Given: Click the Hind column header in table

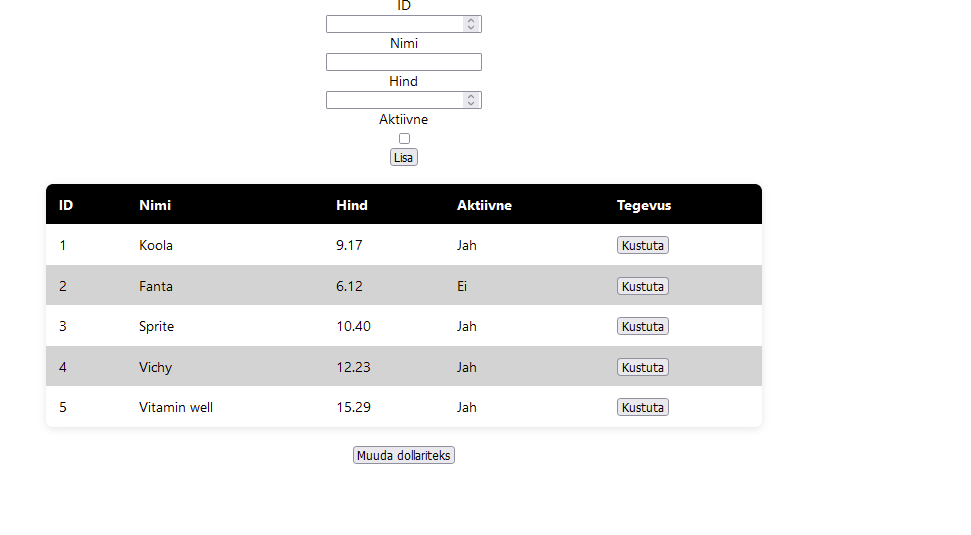Looking at the screenshot, I should point(352,205).
